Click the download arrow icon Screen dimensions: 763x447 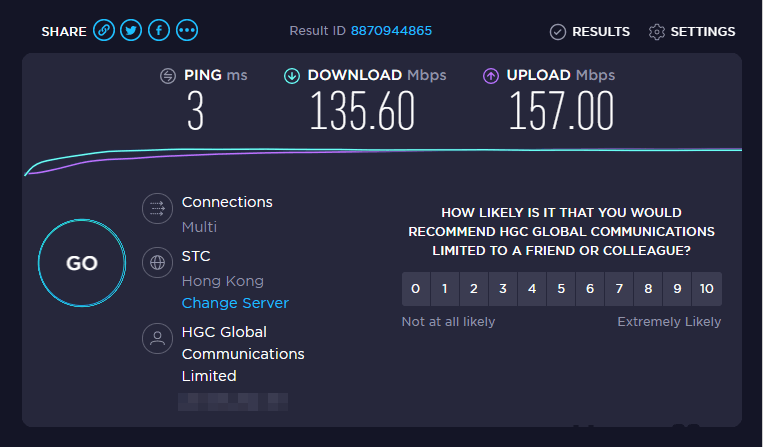click(292, 76)
